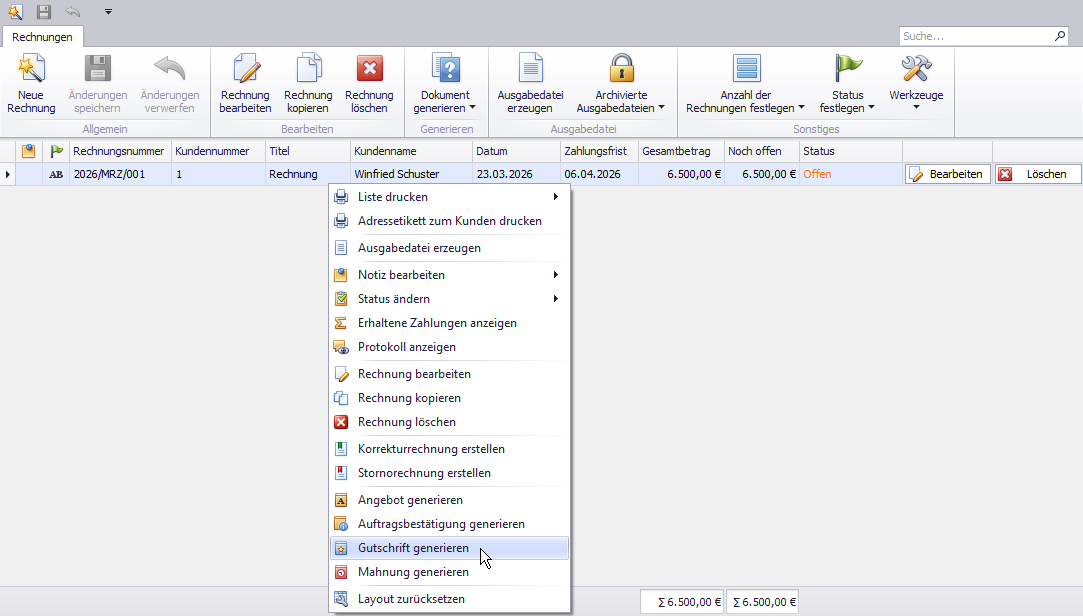The width and height of the screenshot is (1083, 616).
Task: Expand Anzahl der Rechnungen festlegen dropdown
Action: point(745,102)
